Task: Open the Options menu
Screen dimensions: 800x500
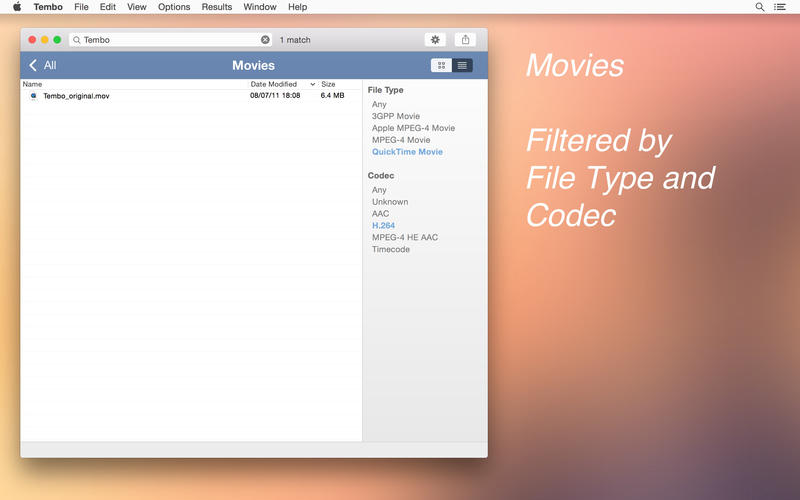Action: pyautogui.click(x=174, y=7)
